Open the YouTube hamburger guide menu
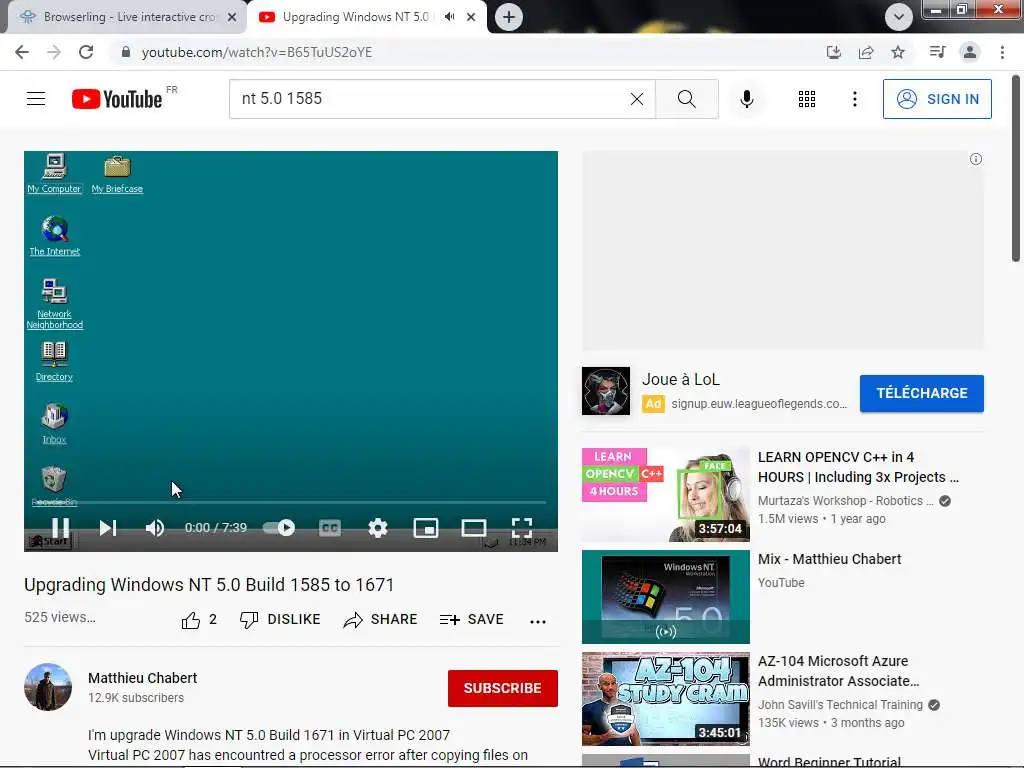The width and height of the screenshot is (1024, 768). click(36, 99)
